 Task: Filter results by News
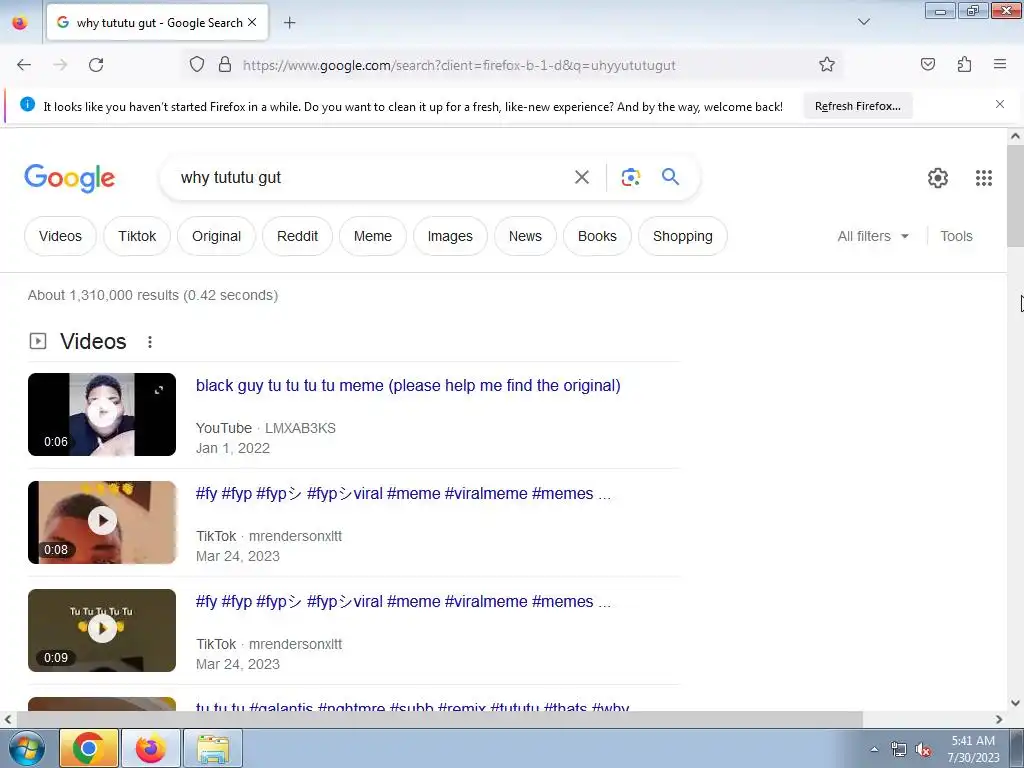525,236
